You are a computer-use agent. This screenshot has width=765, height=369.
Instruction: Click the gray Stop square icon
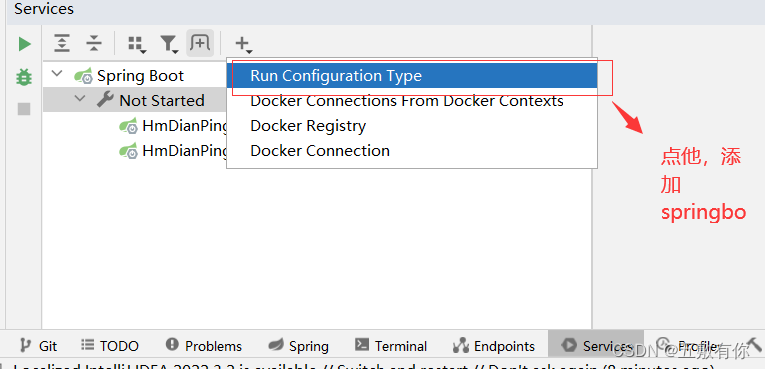24,109
